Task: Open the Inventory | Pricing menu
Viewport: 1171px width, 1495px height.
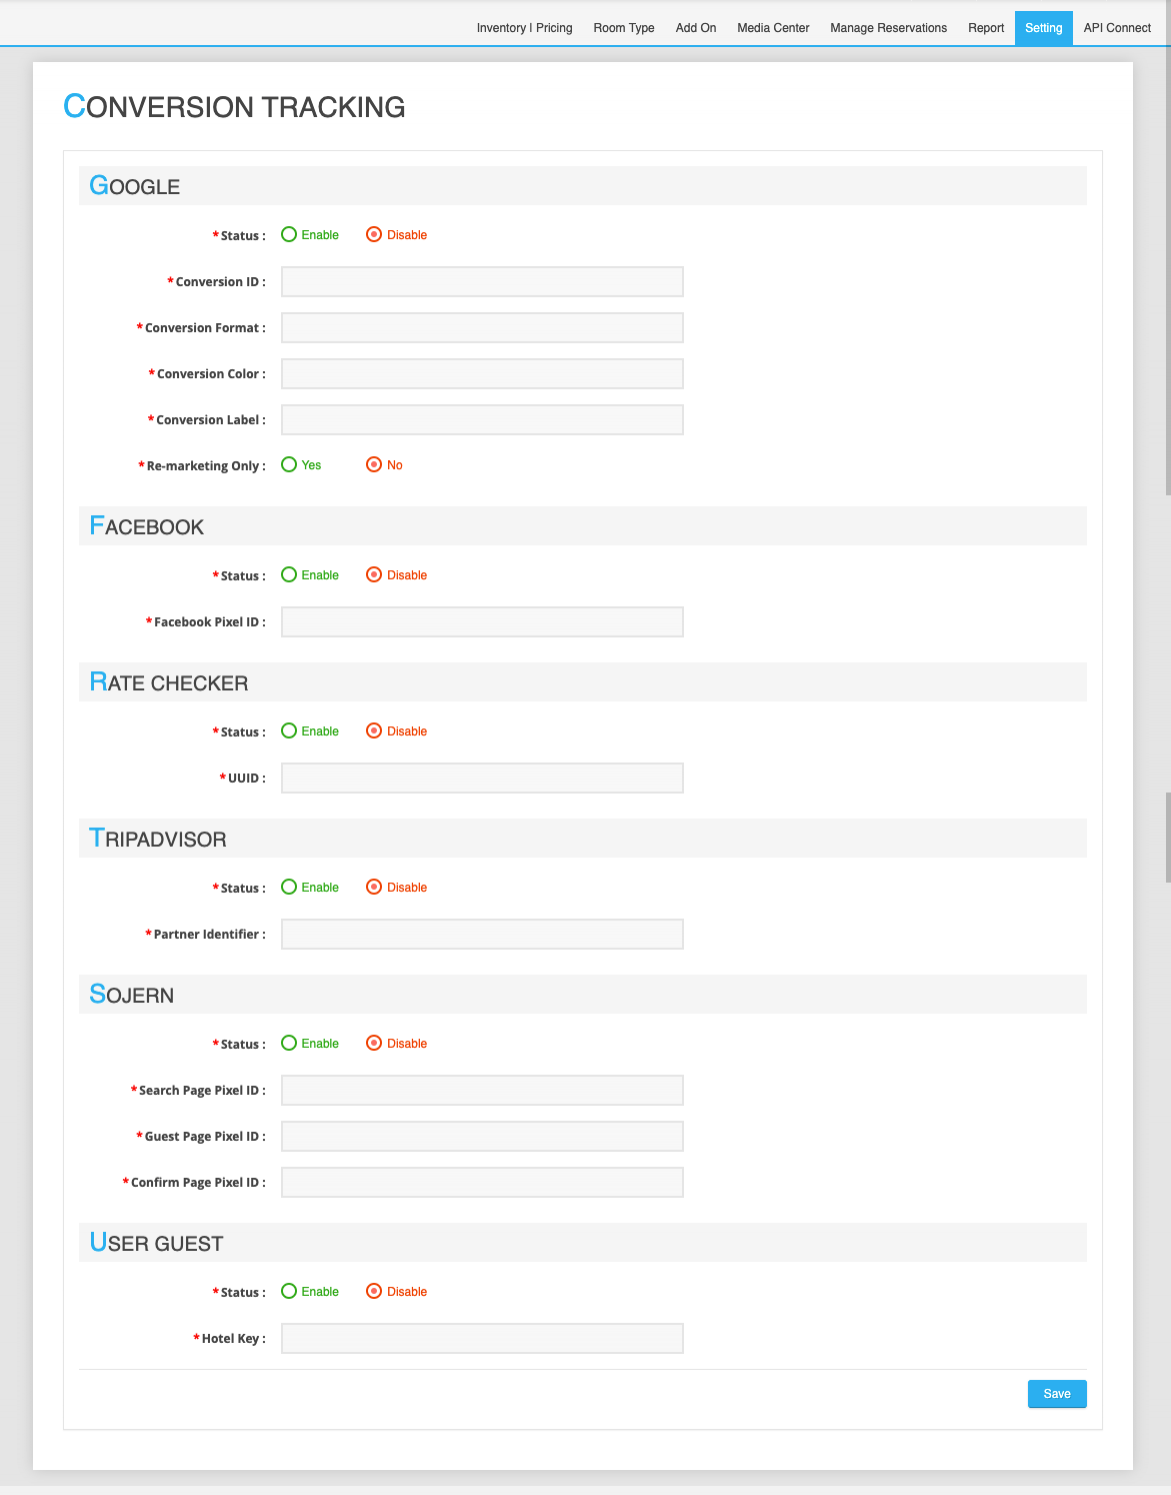Action: (524, 28)
